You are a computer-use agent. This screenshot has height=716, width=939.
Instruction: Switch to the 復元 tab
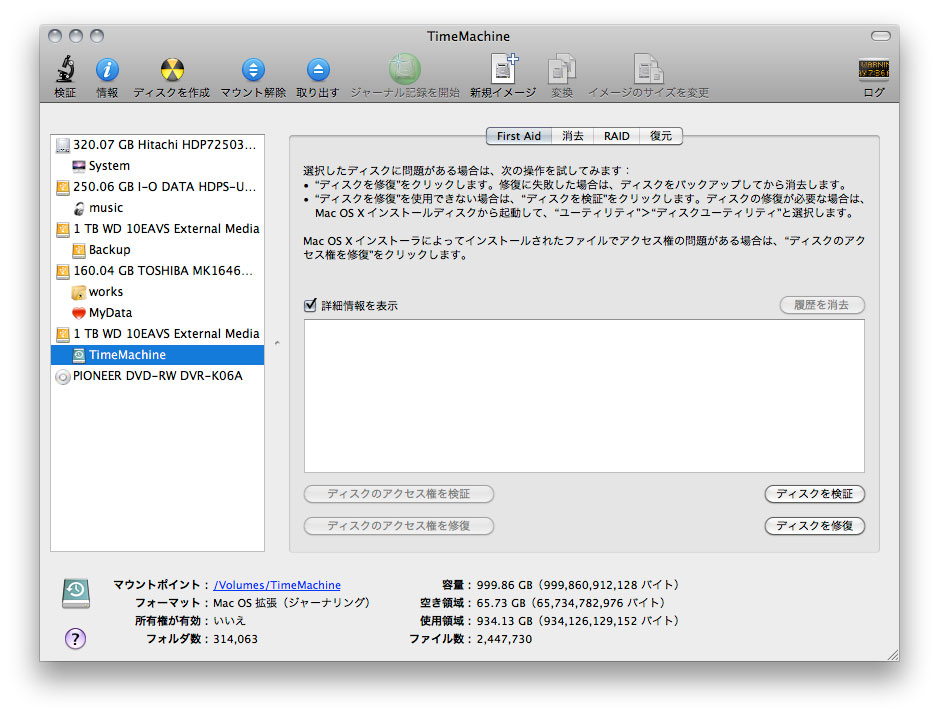[661, 136]
